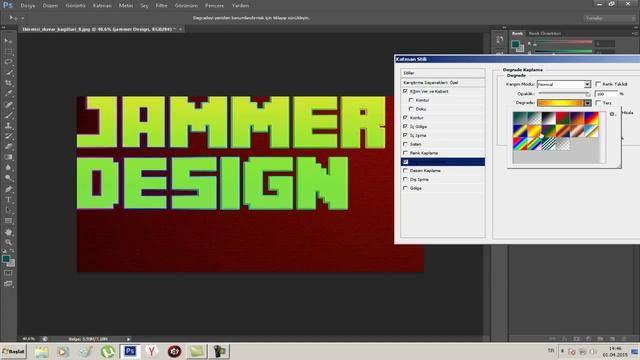Enable Renk Kaplama checkbox
Viewport: 640px width, 360px height.
[405, 153]
